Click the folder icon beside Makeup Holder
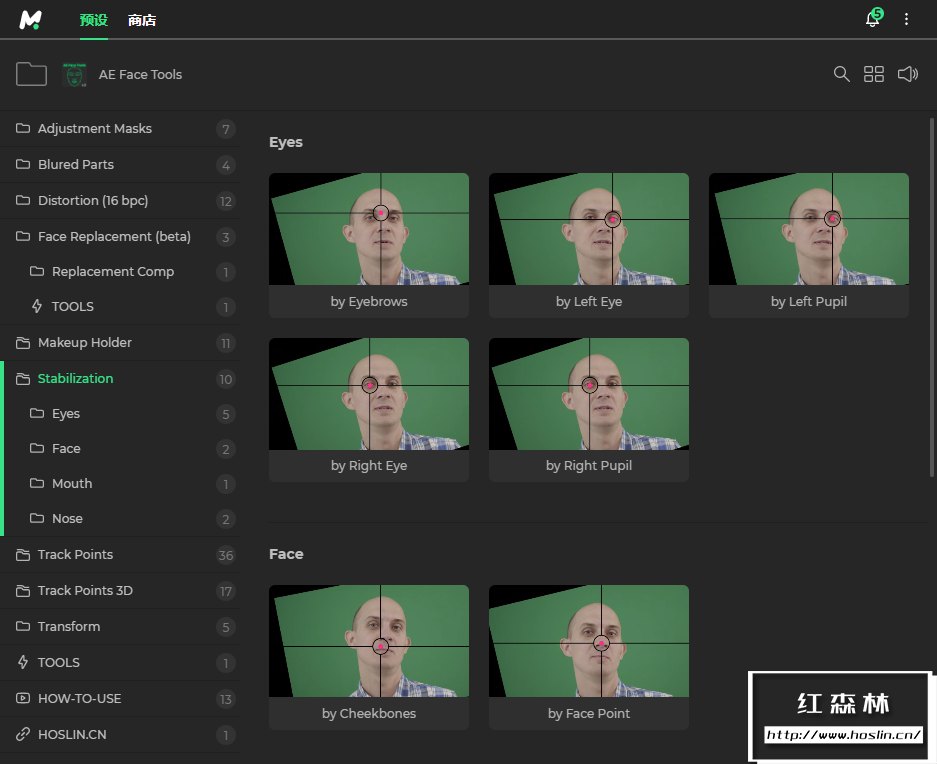 pyautogui.click(x=23, y=343)
